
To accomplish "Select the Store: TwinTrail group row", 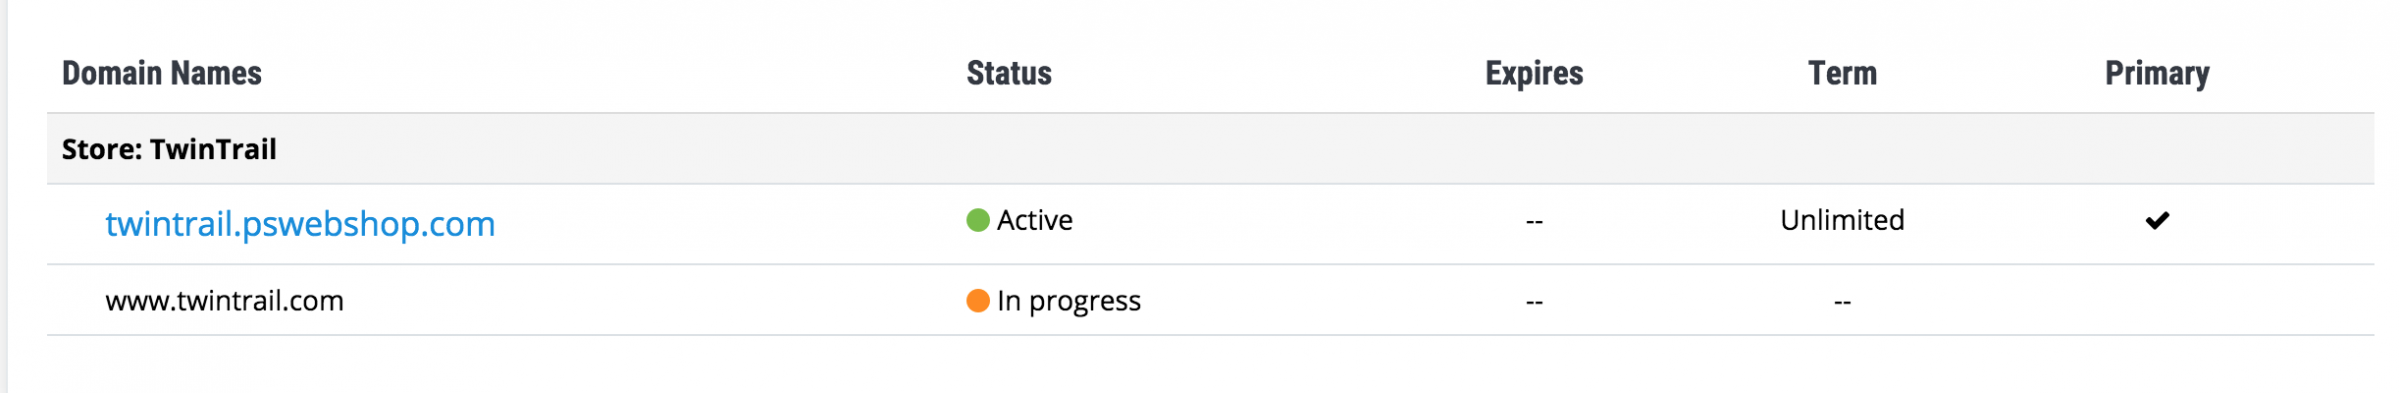I will pos(1210,149).
